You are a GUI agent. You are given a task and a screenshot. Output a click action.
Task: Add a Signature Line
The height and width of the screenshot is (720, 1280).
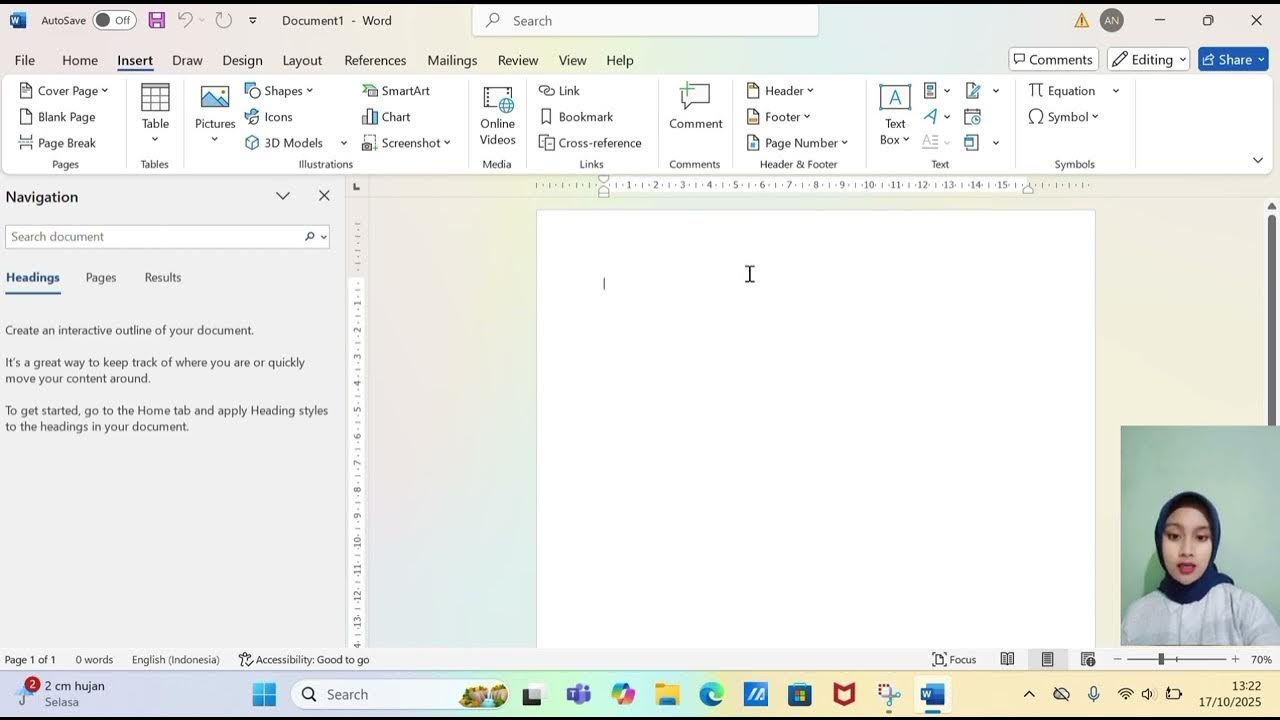click(x=980, y=91)
